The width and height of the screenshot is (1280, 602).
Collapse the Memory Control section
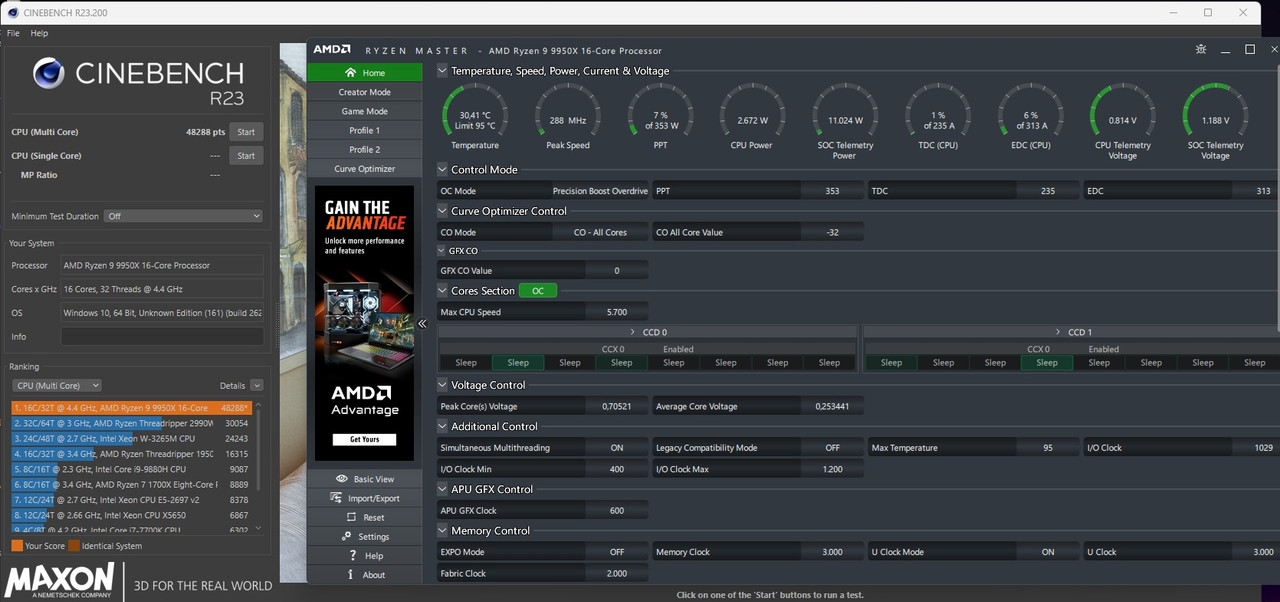tap(442, 531)
